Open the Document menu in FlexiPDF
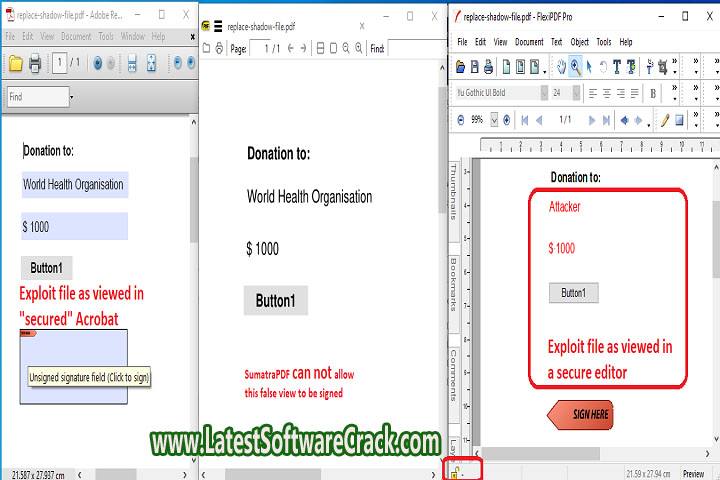This screenshot has width=720, height=480. pyautogui.click(x=529, y=42)
